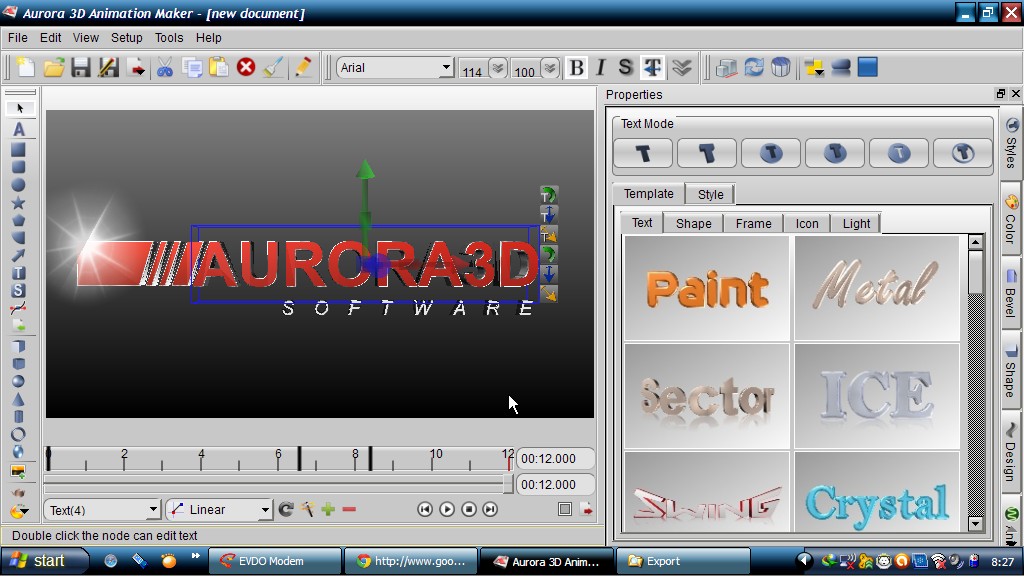Switch to the Frame template tab
This screenshot has height=576, width=1024.
(x=754, y=223)
